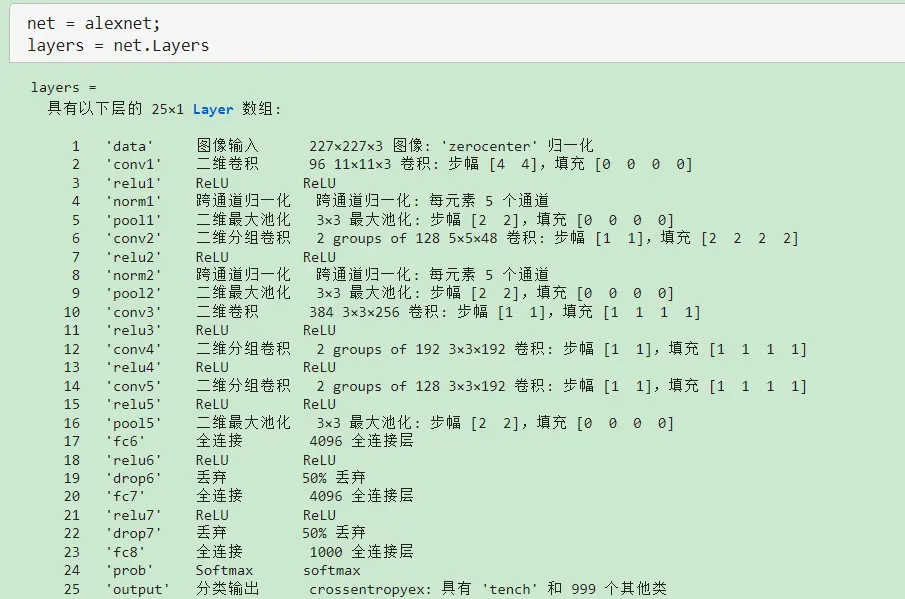Click "每元素 5 个通道" in the norm2 row

489,275
